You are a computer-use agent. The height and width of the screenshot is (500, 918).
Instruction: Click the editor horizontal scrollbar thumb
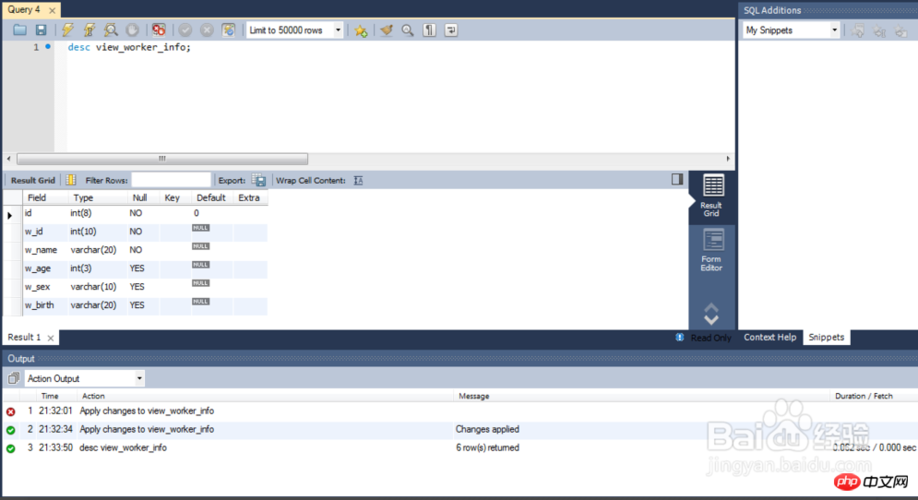click(x=162, y=159)
